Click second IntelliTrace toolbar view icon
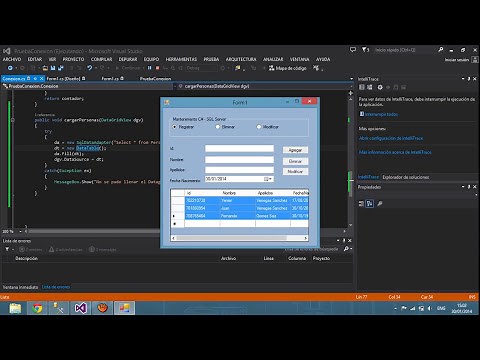Image resolution: width=480 pixels, height=360 pixels. coord(370,87)
